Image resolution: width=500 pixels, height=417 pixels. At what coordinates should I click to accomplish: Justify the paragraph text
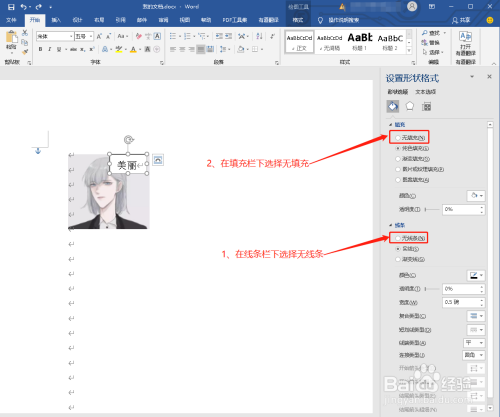pos(201,49)
